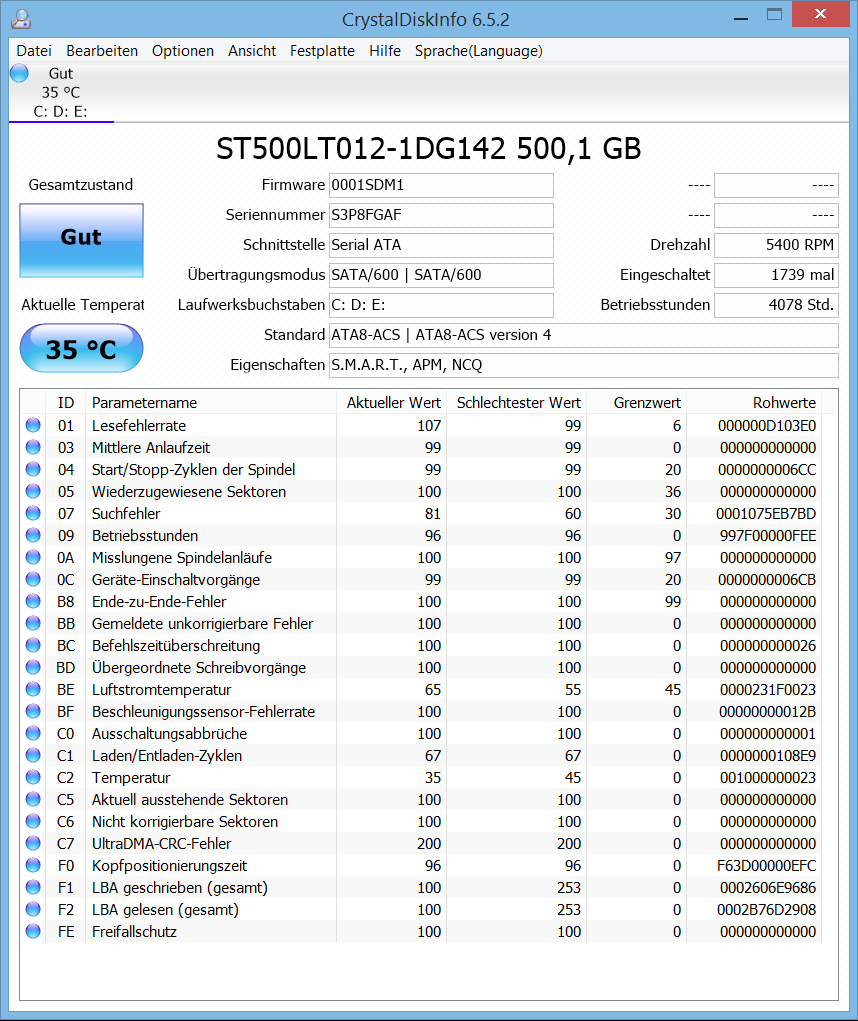This screenshot has width=858, height=1021.
Task: Open the Datei menu
Action: pyautogui.click(x=34, y=51)
